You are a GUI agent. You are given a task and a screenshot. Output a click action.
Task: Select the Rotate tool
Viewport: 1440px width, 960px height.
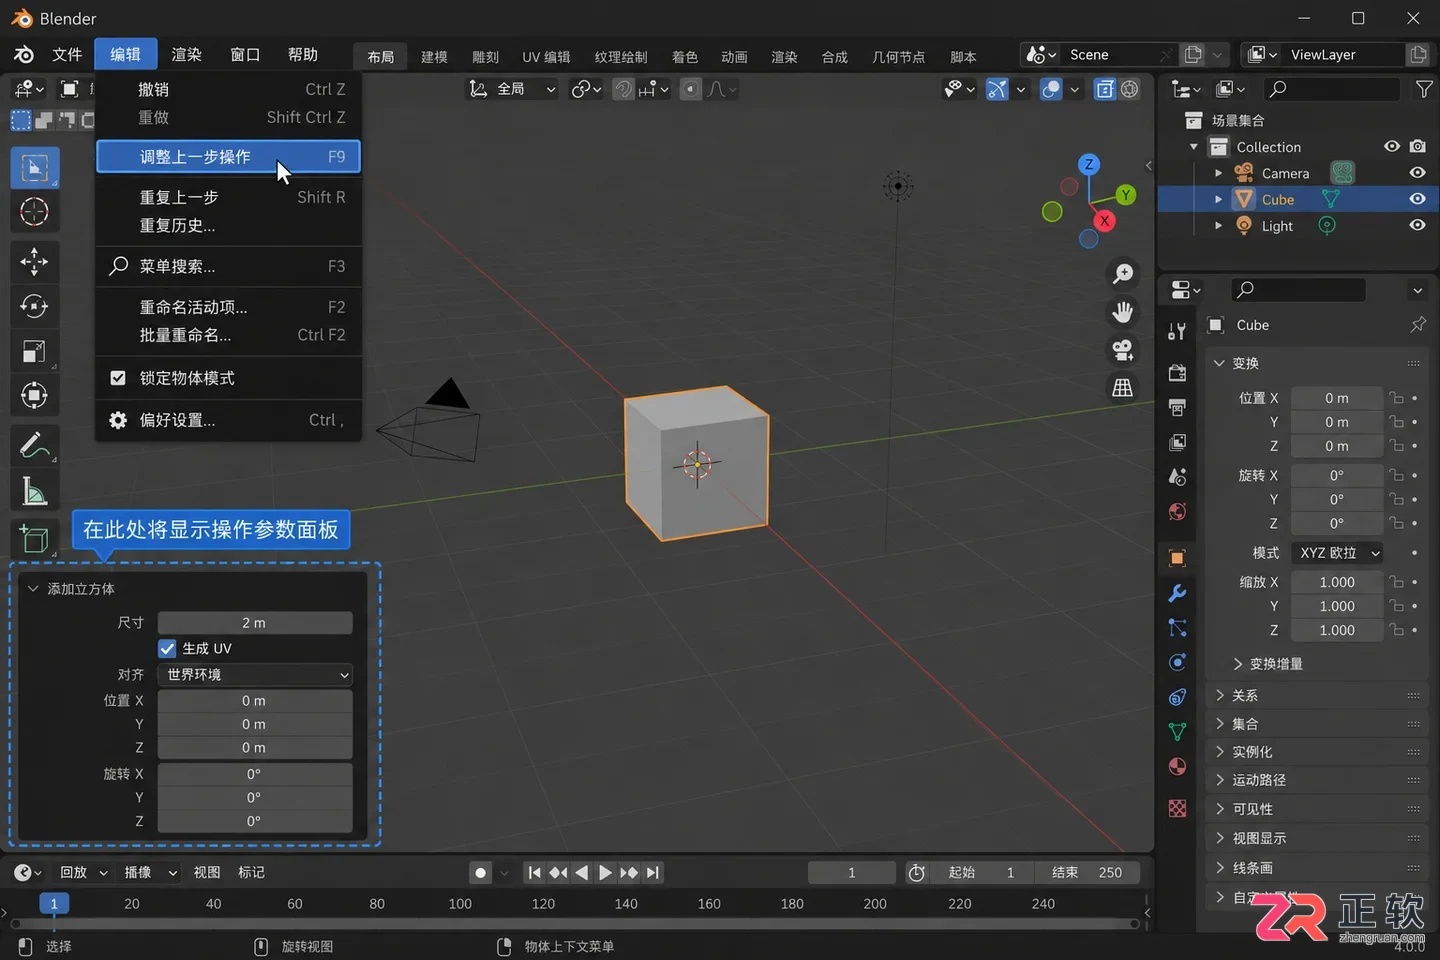34,306
